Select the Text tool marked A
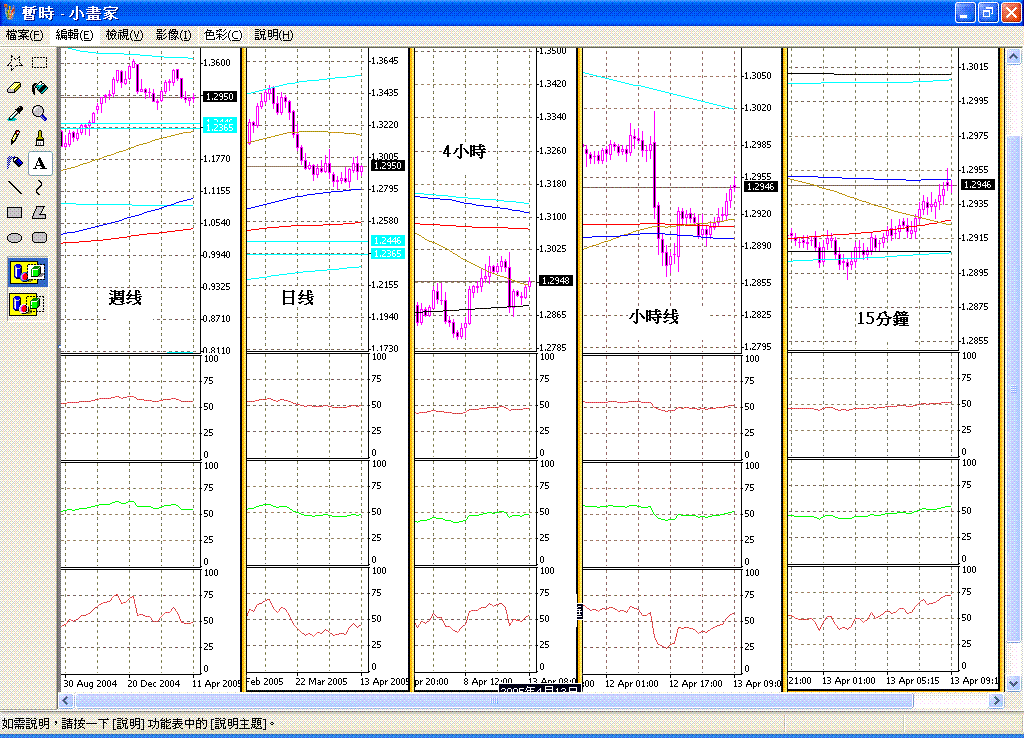Viewport: 1024px width, 738px height. click(40, 163)
